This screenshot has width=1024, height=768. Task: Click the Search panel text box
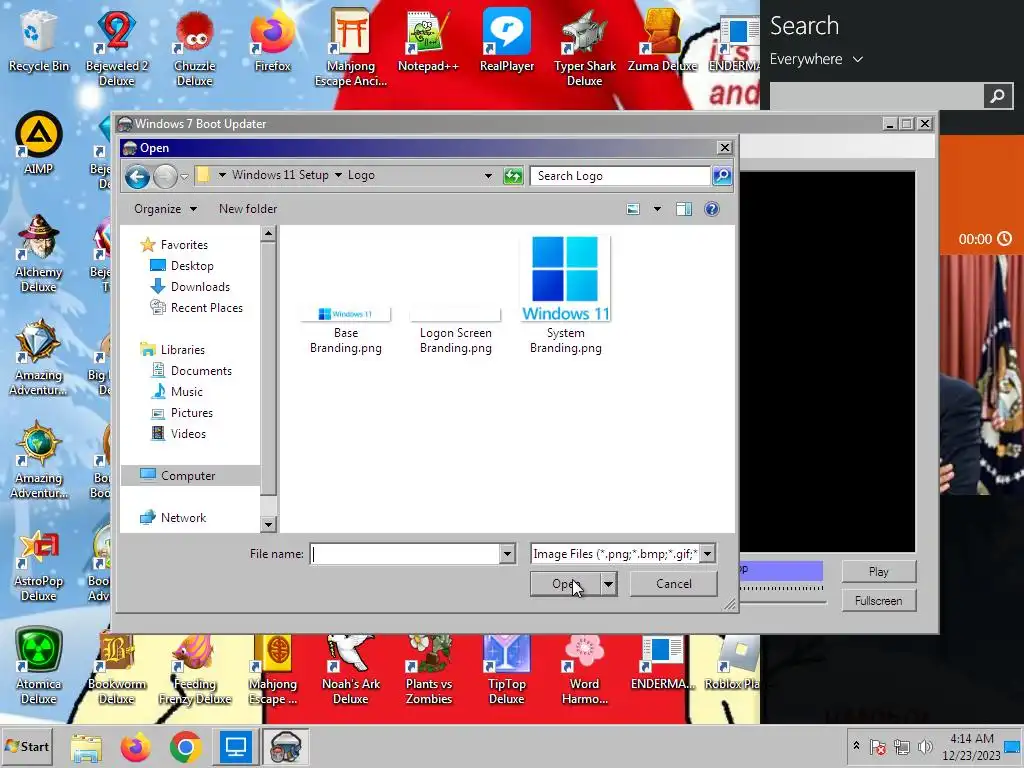[x=877, y=96]
